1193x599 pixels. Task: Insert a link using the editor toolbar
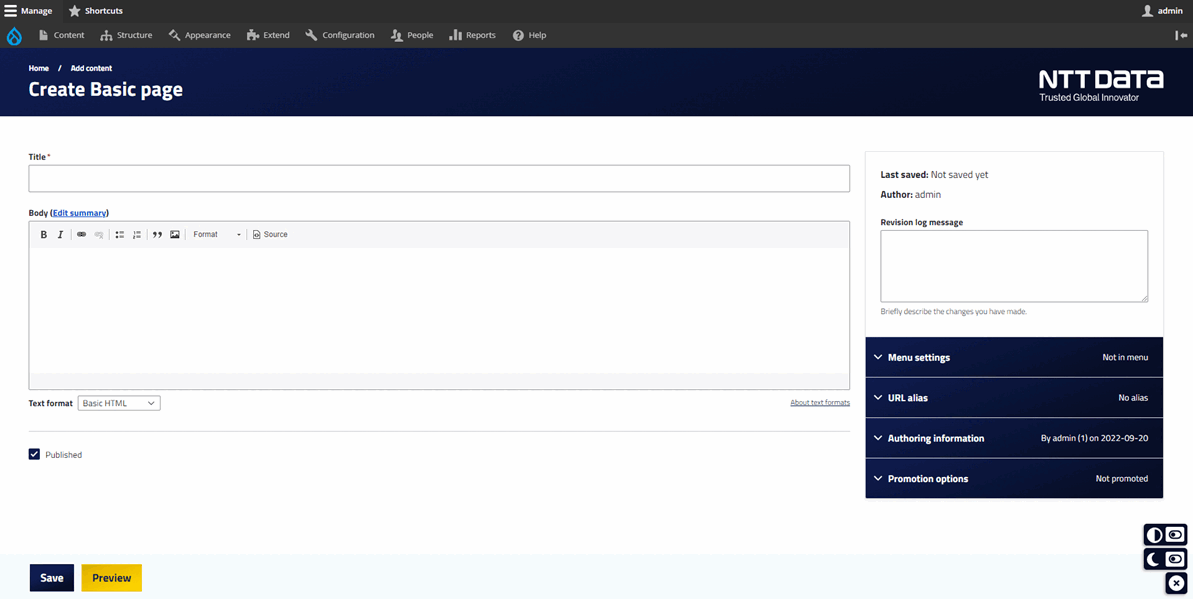(82, 235)
